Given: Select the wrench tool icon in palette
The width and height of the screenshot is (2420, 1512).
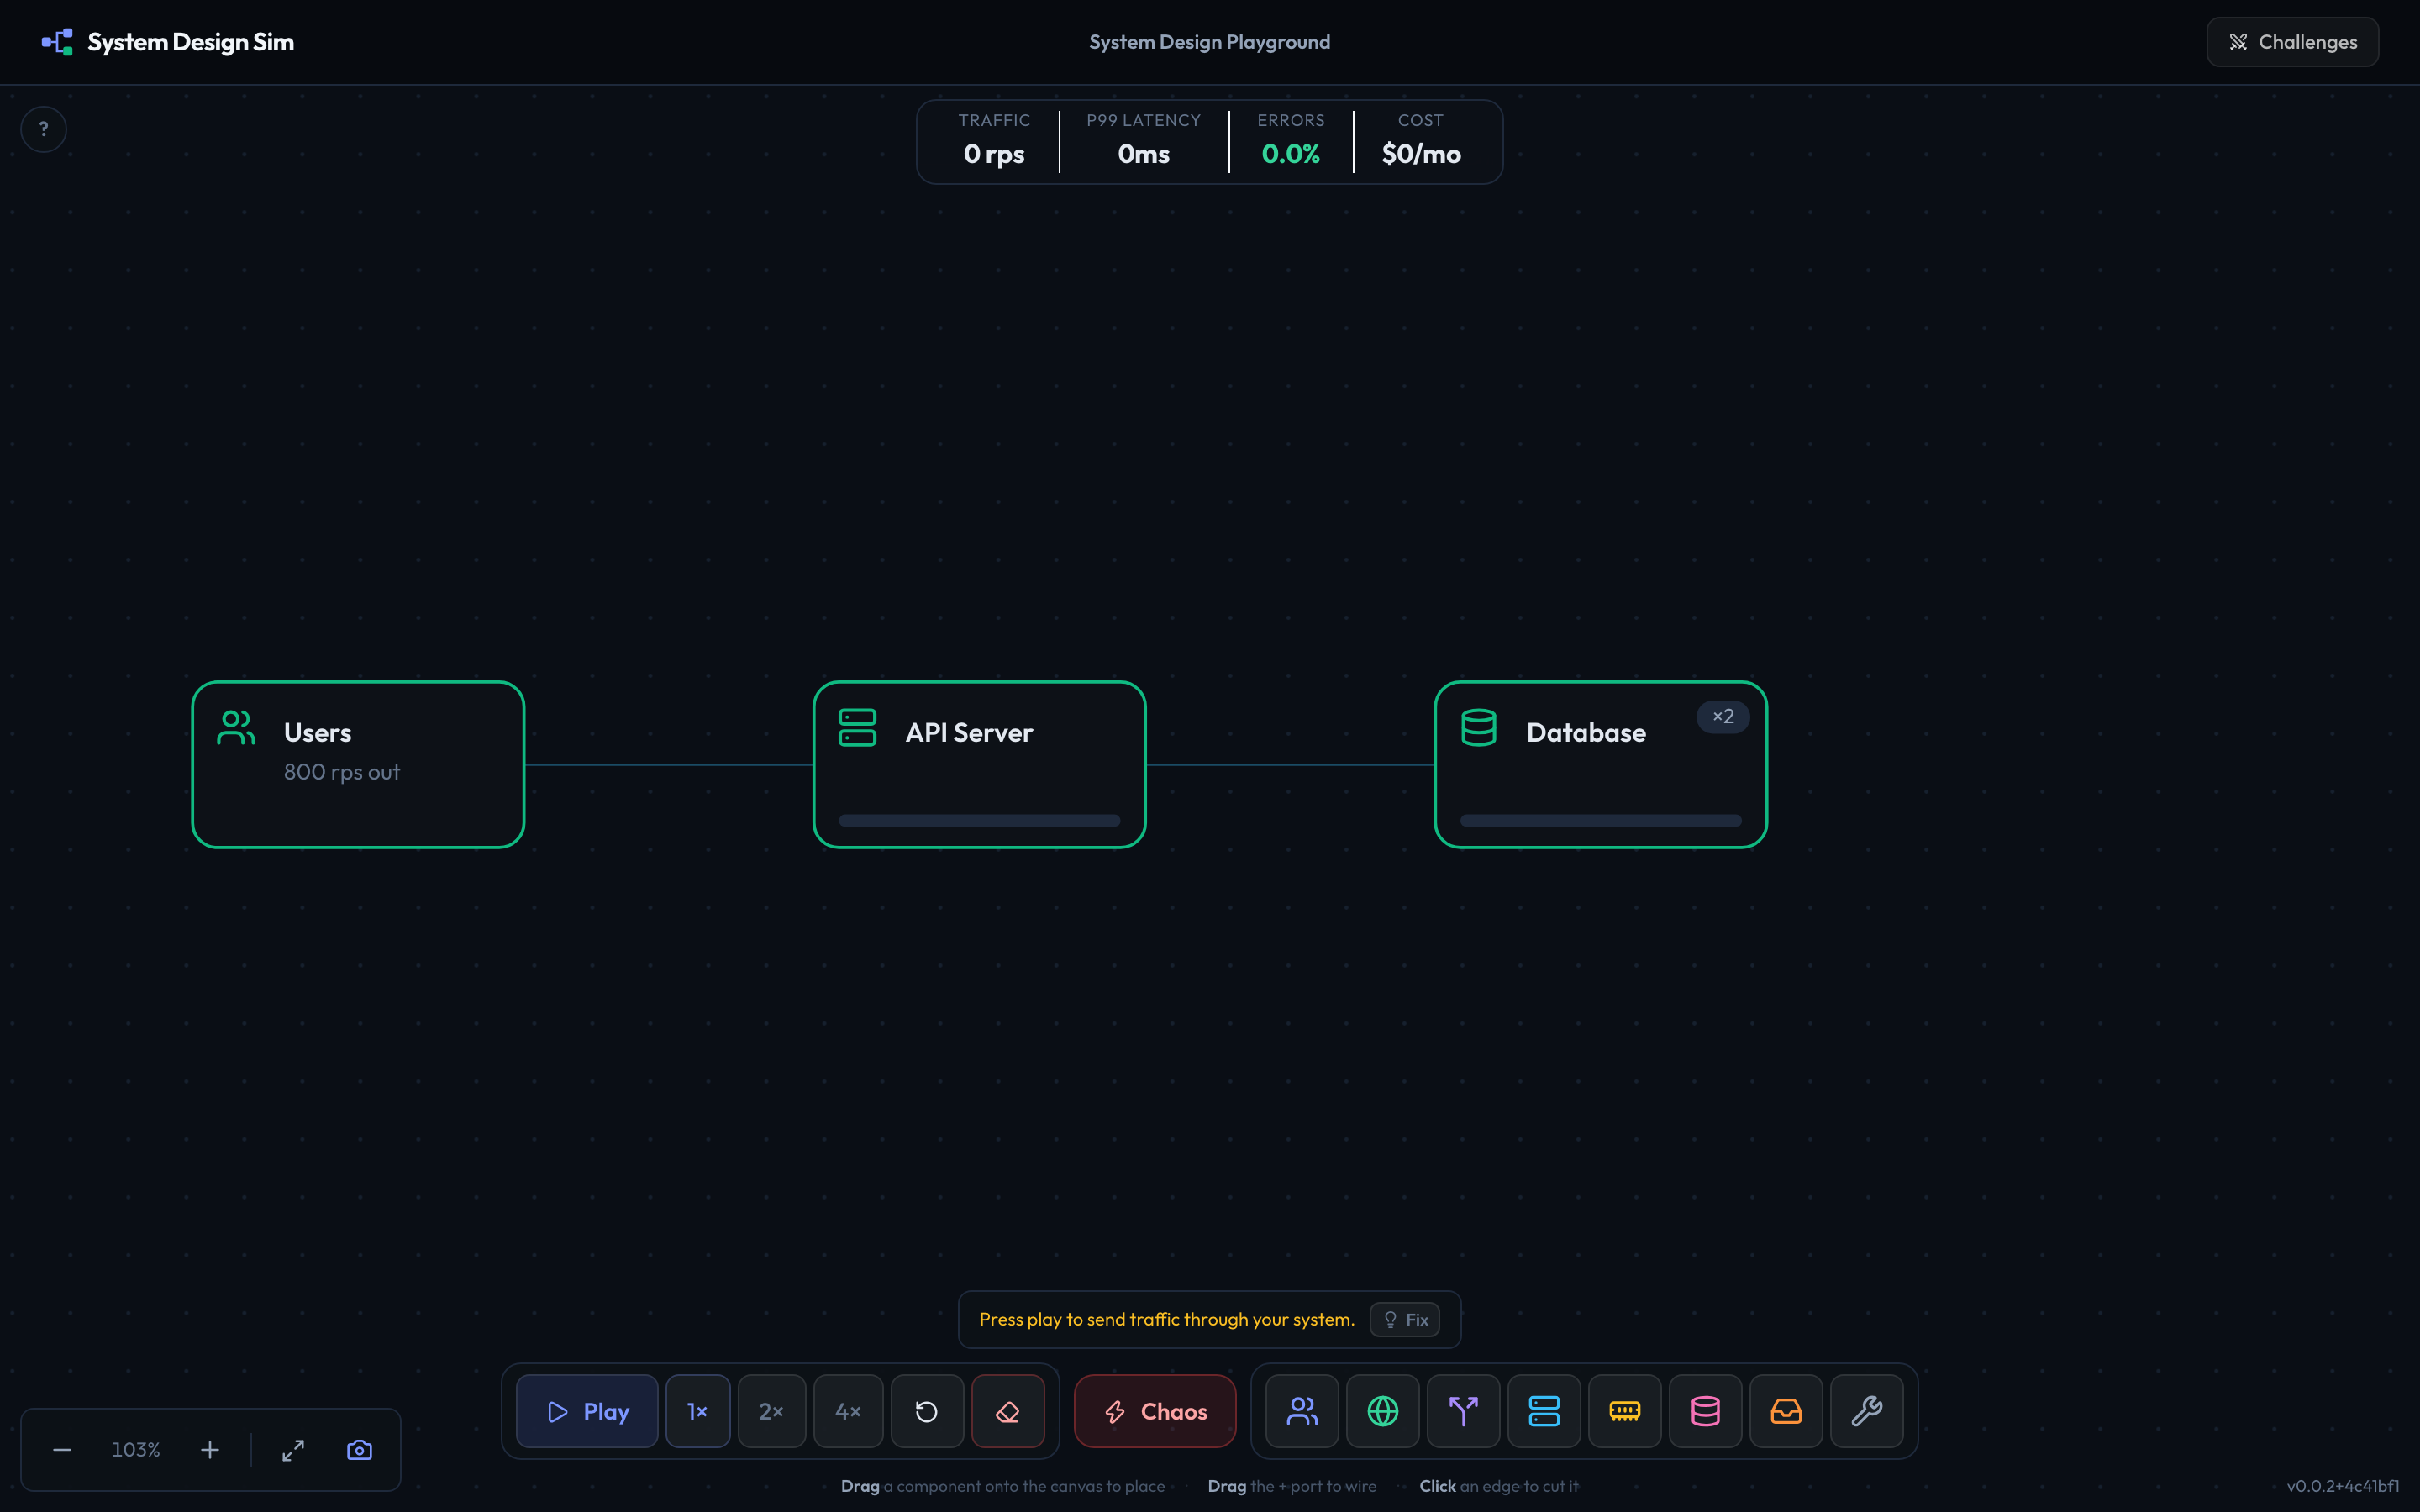Looking at the screenshot, I should pos(1867,1411).
